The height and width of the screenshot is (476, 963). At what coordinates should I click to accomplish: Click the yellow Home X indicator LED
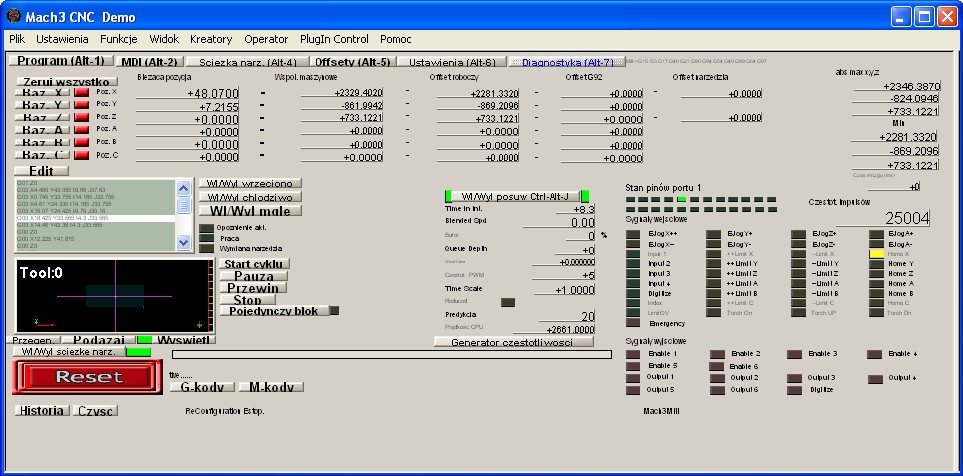[876, 254]
